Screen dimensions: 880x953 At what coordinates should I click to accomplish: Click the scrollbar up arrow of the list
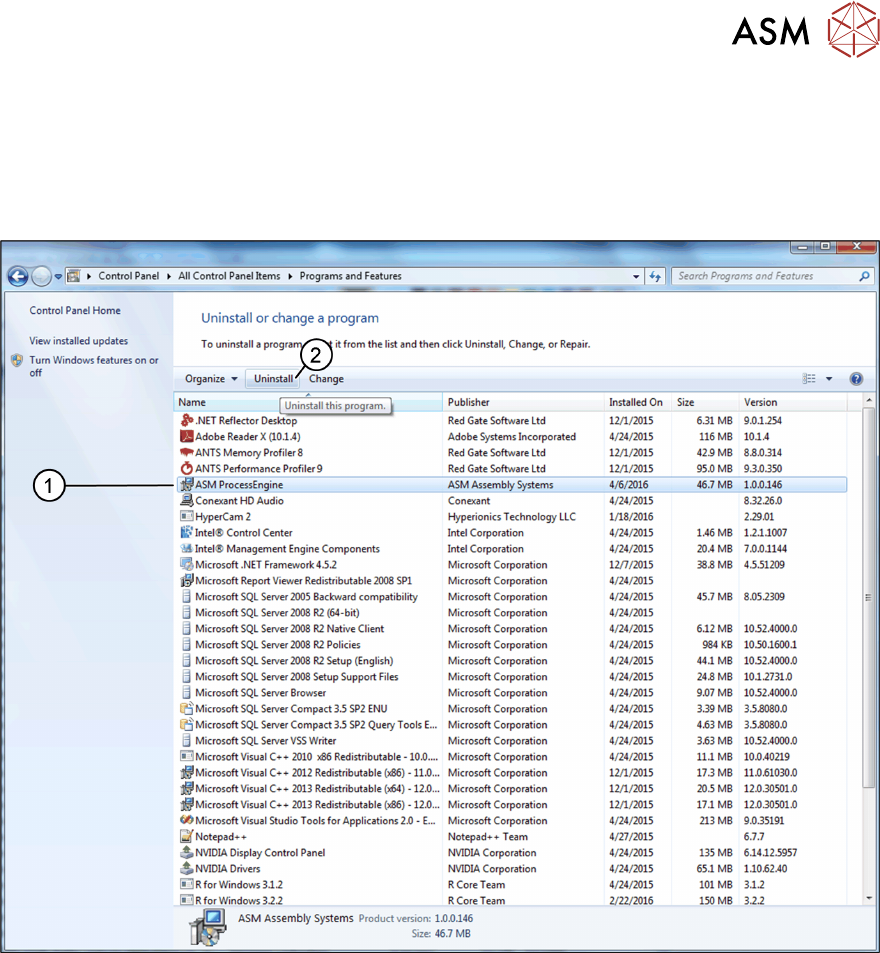point(868,400)
